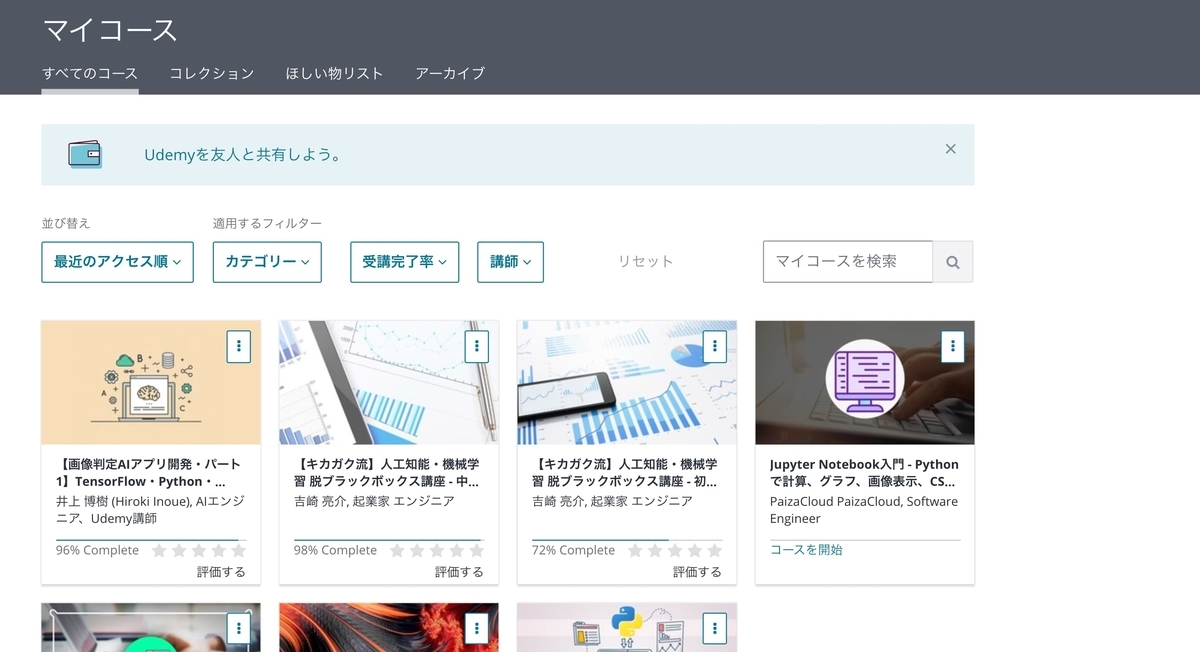This screenshot has height=652, width=1200.
Task: Open the options menu on the TensorFlow course card
Action: coord(238,346)
